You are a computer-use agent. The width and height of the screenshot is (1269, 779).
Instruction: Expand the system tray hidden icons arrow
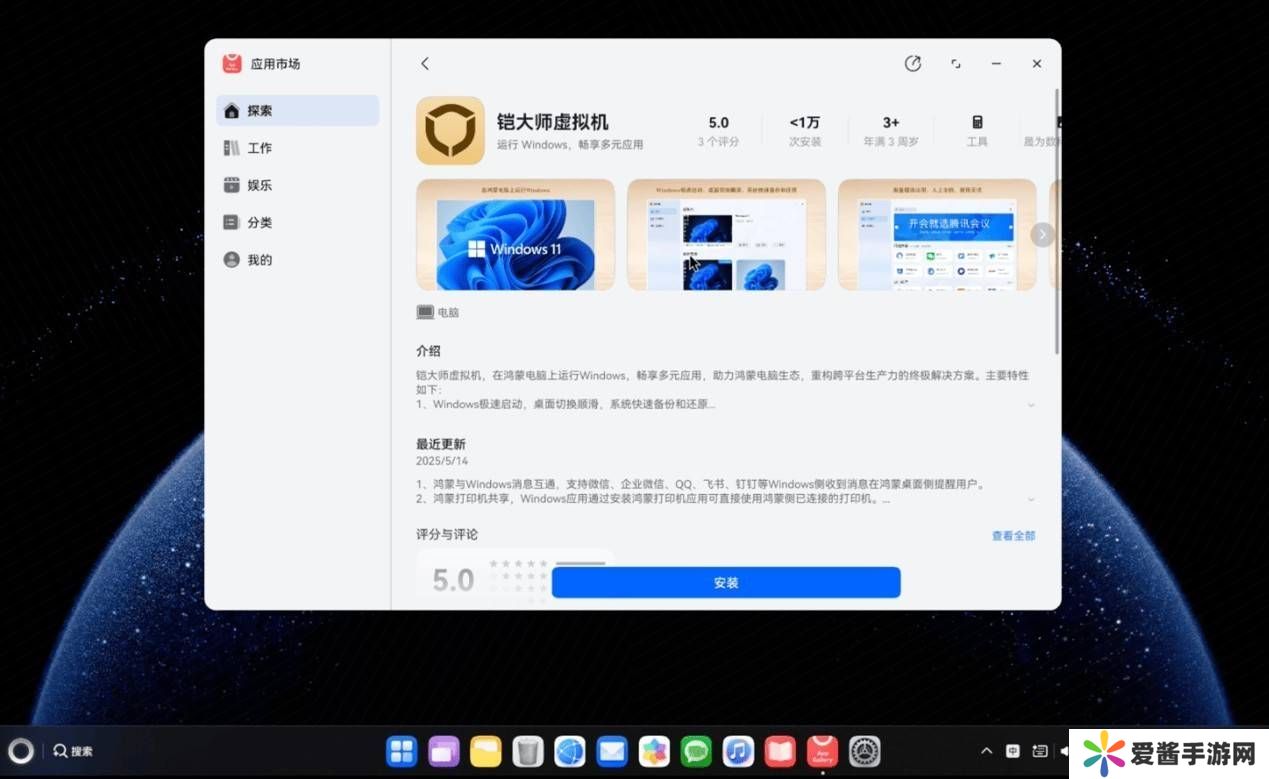986,751
